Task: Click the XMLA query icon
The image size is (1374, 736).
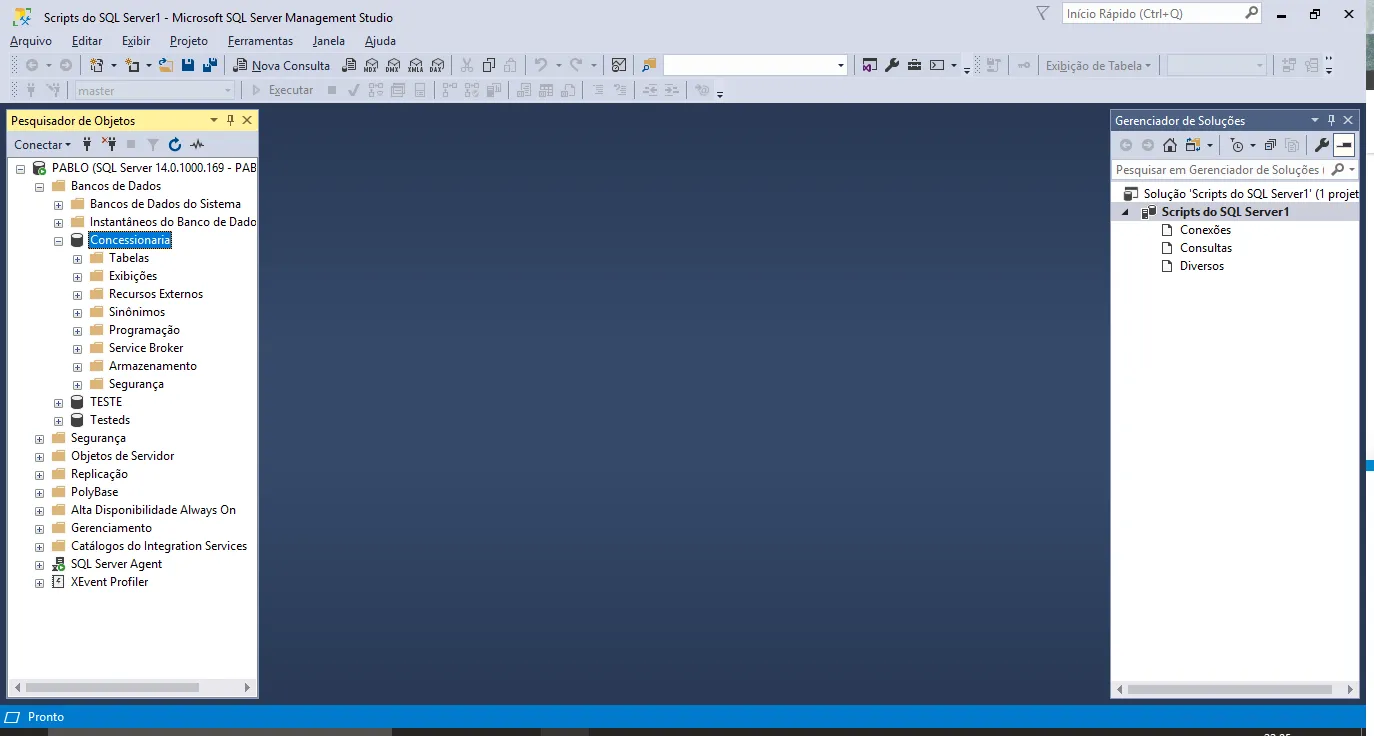Action: 415,65
